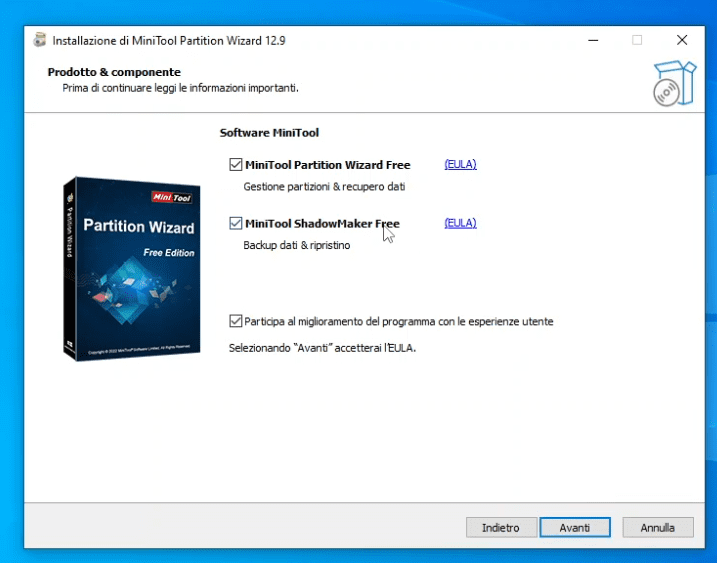
Task: Click the 'Prodotto & componente' header title
Action: tap(114, 72)
